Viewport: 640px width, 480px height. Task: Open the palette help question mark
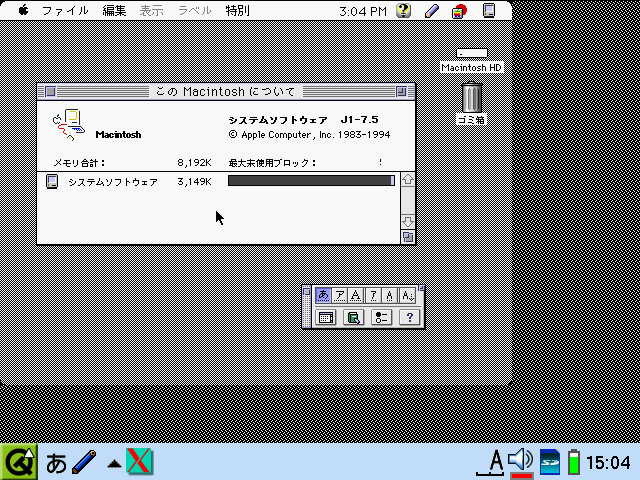click(409, 317)
